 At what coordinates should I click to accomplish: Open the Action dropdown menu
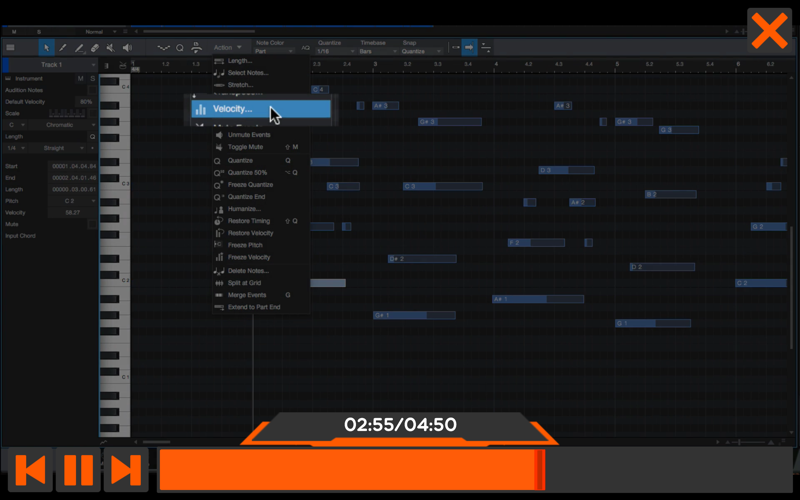pos(228,47)
